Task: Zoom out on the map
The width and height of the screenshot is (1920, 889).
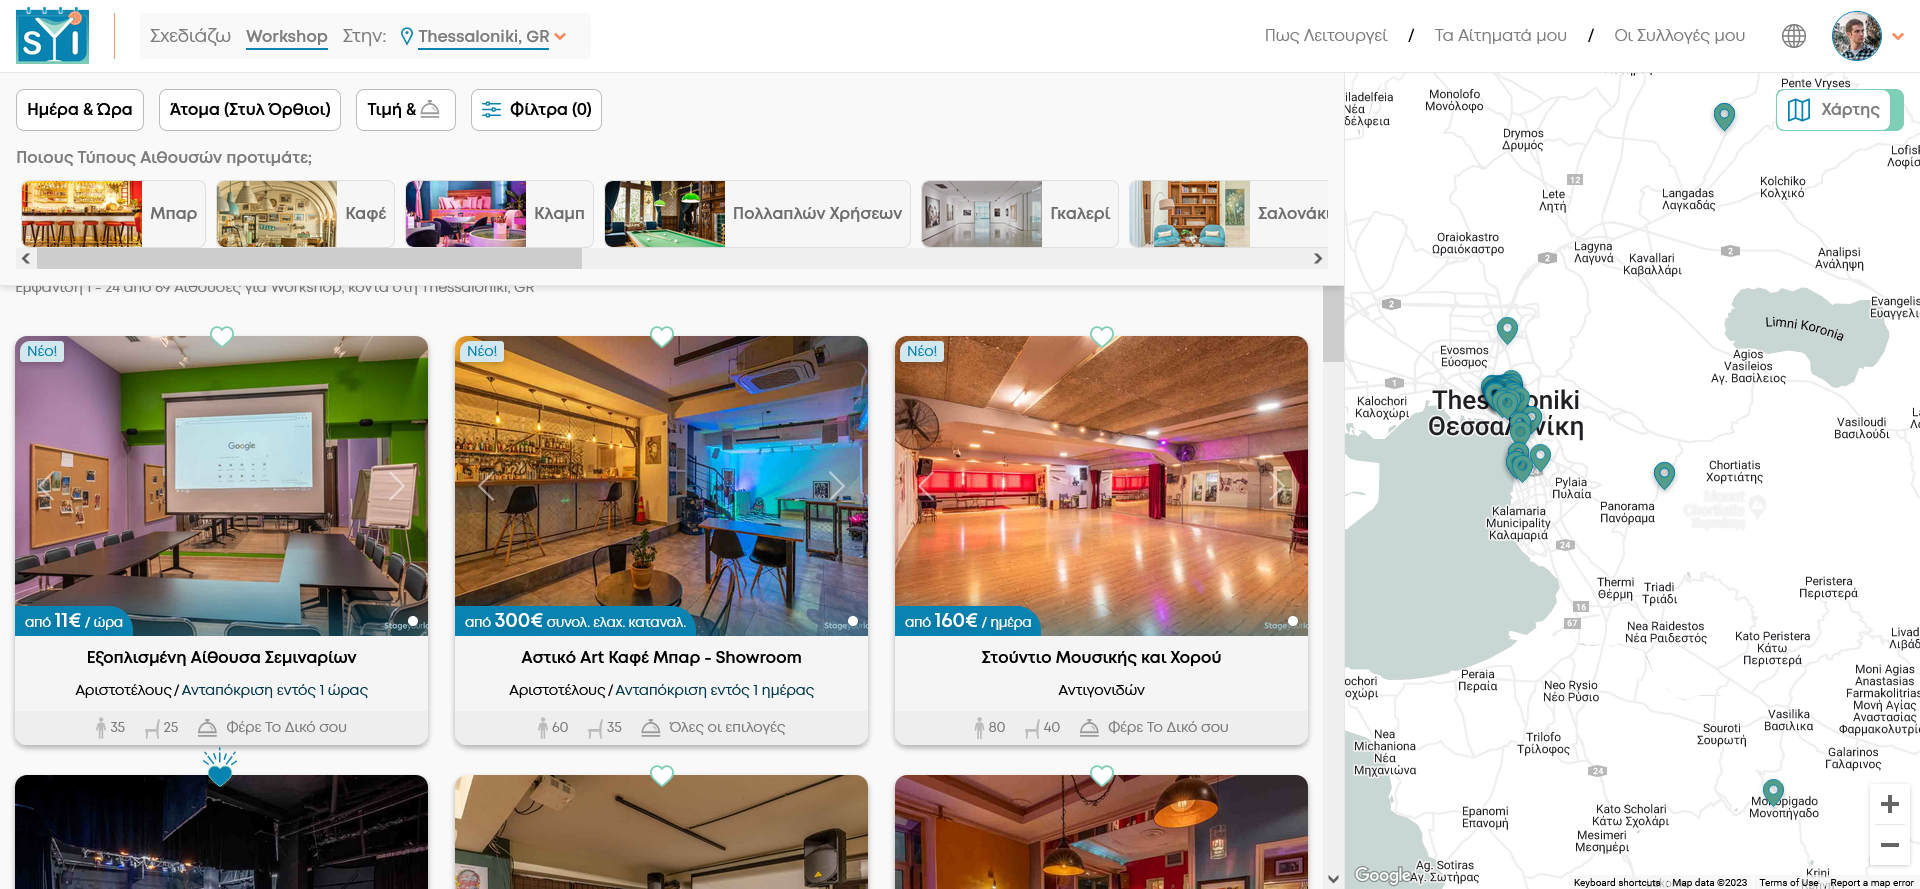Action: click(x=1889, y=845)
